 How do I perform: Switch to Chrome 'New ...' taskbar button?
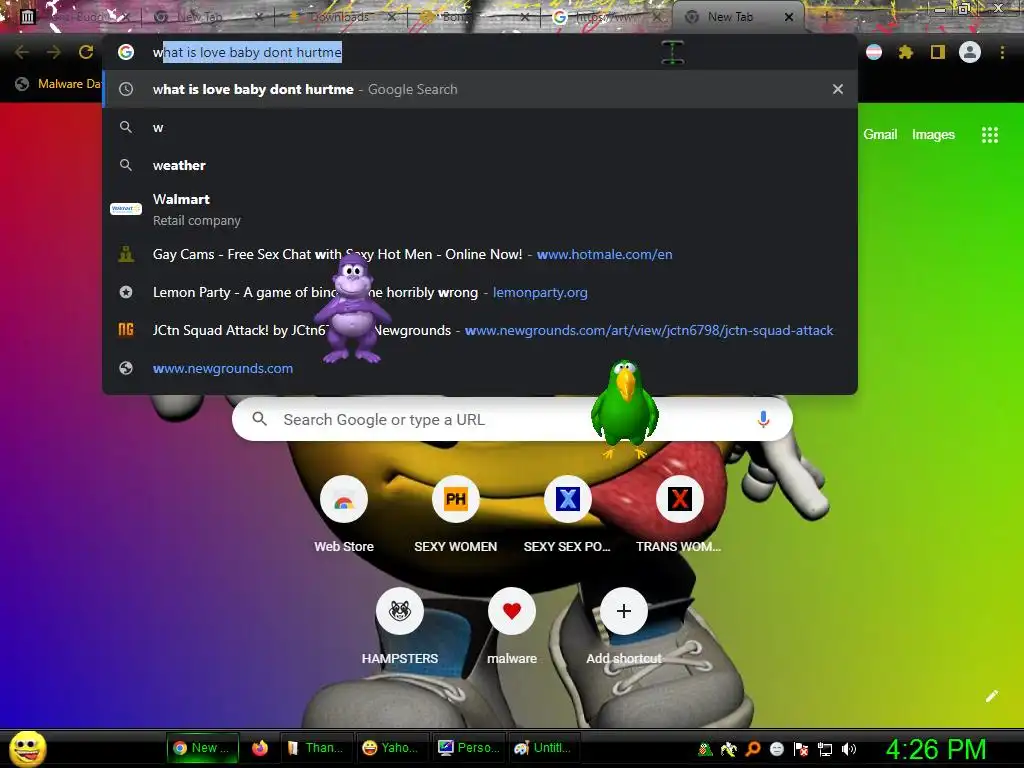point(202,748)
